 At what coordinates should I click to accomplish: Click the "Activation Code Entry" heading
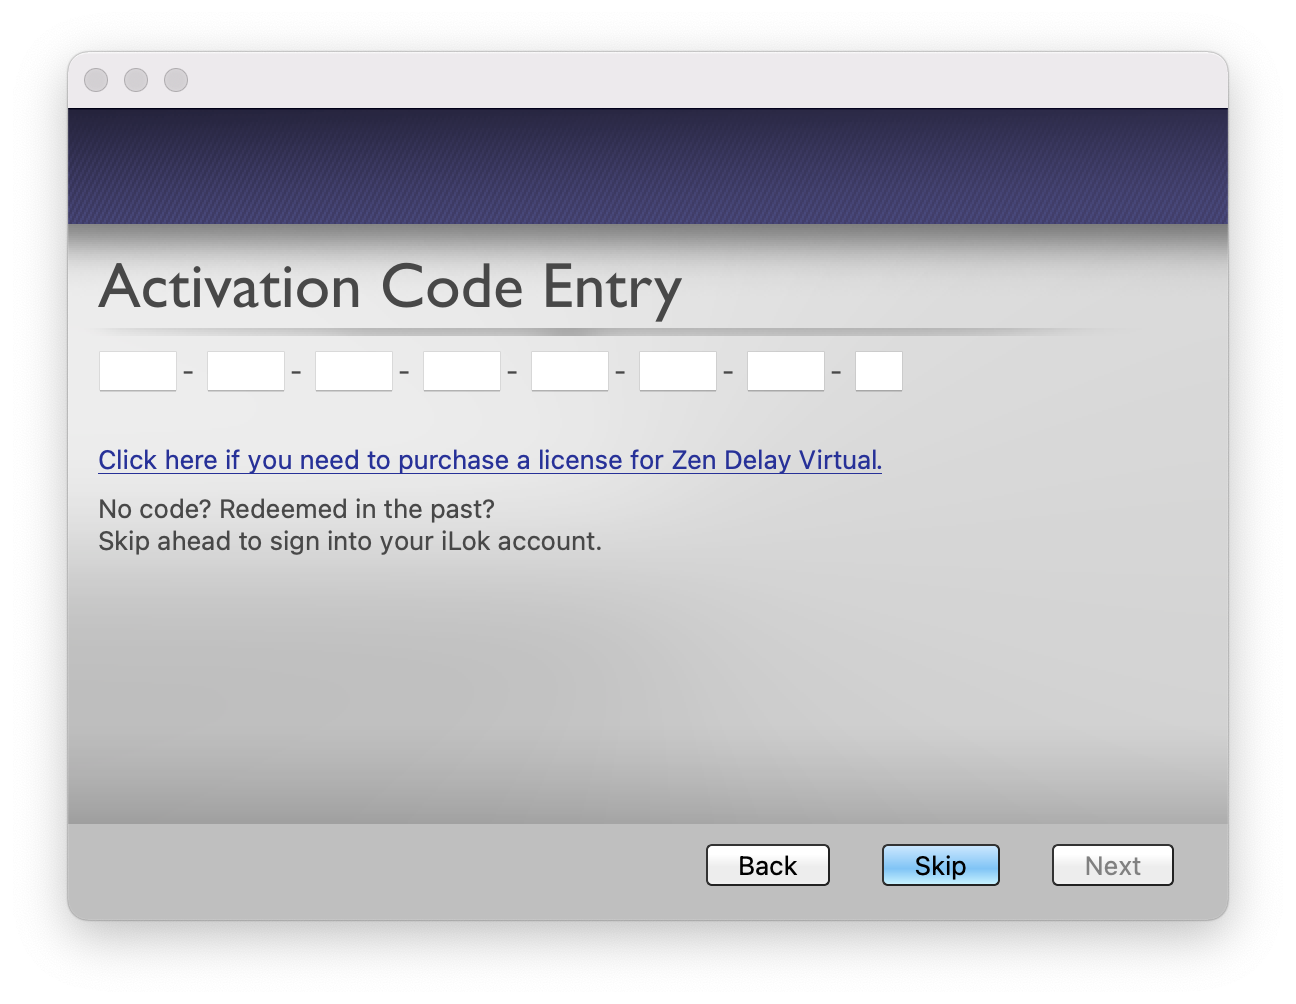pos(390,288)
